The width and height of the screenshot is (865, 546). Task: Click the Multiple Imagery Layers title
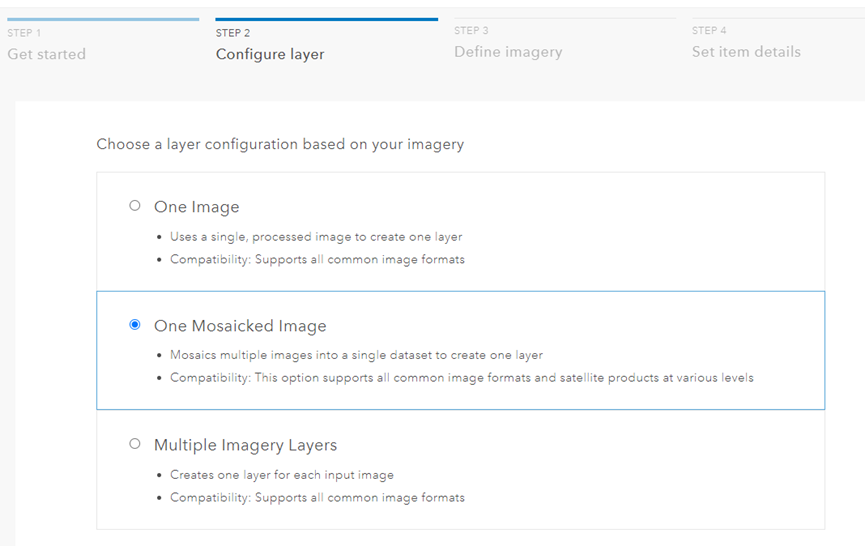(x=245, y=445)
